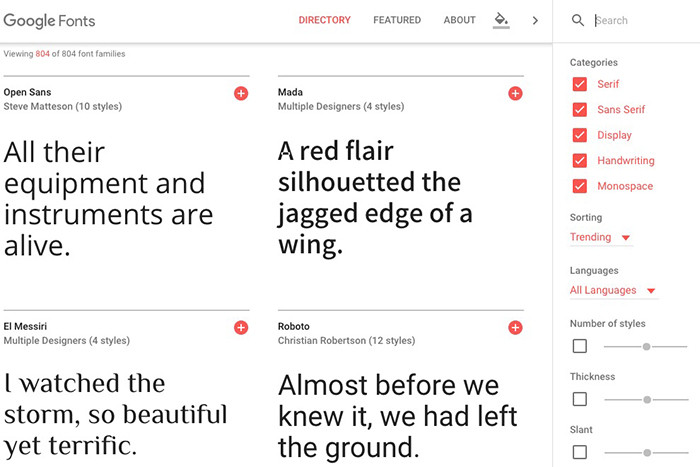Add Roboto font using plus icon

(515, 327)
